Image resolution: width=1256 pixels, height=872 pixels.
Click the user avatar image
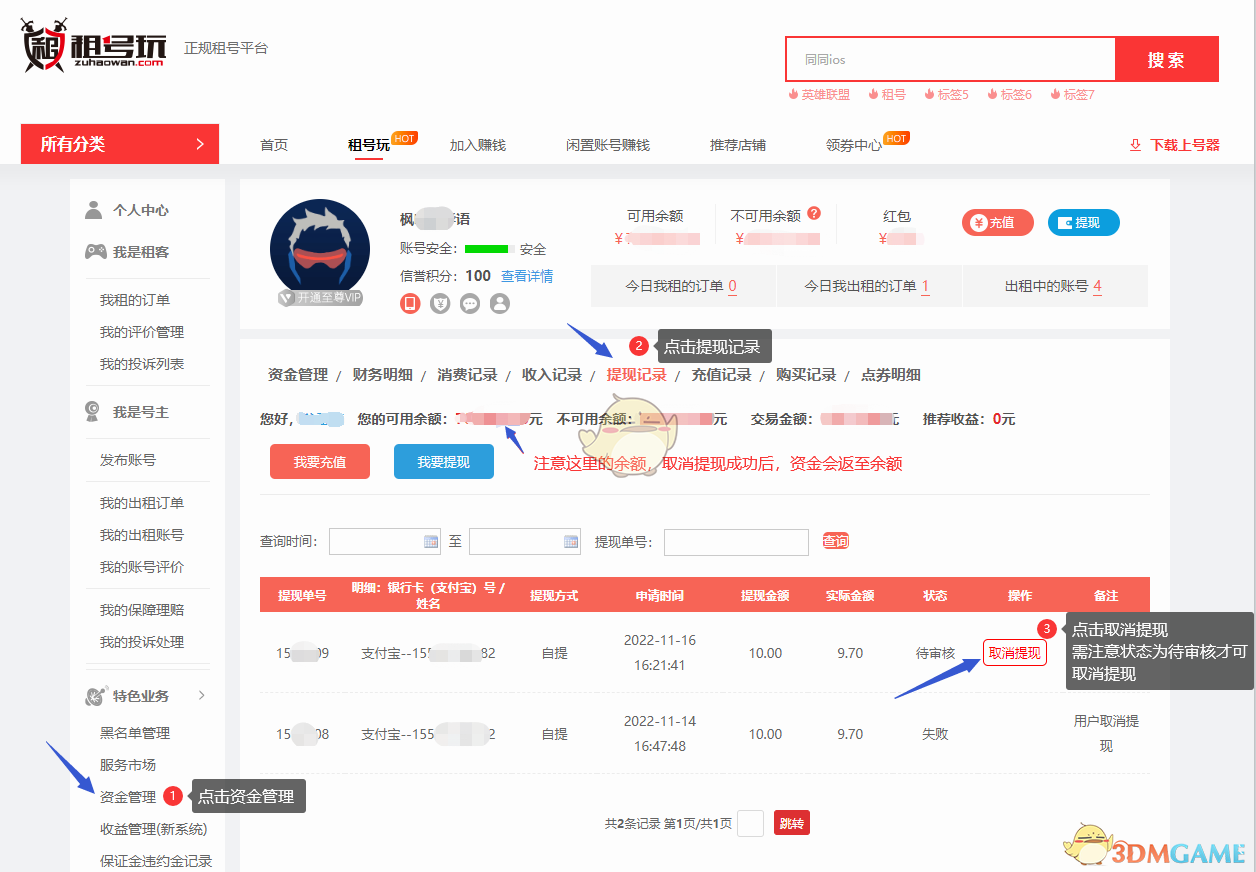click(319, 249)
